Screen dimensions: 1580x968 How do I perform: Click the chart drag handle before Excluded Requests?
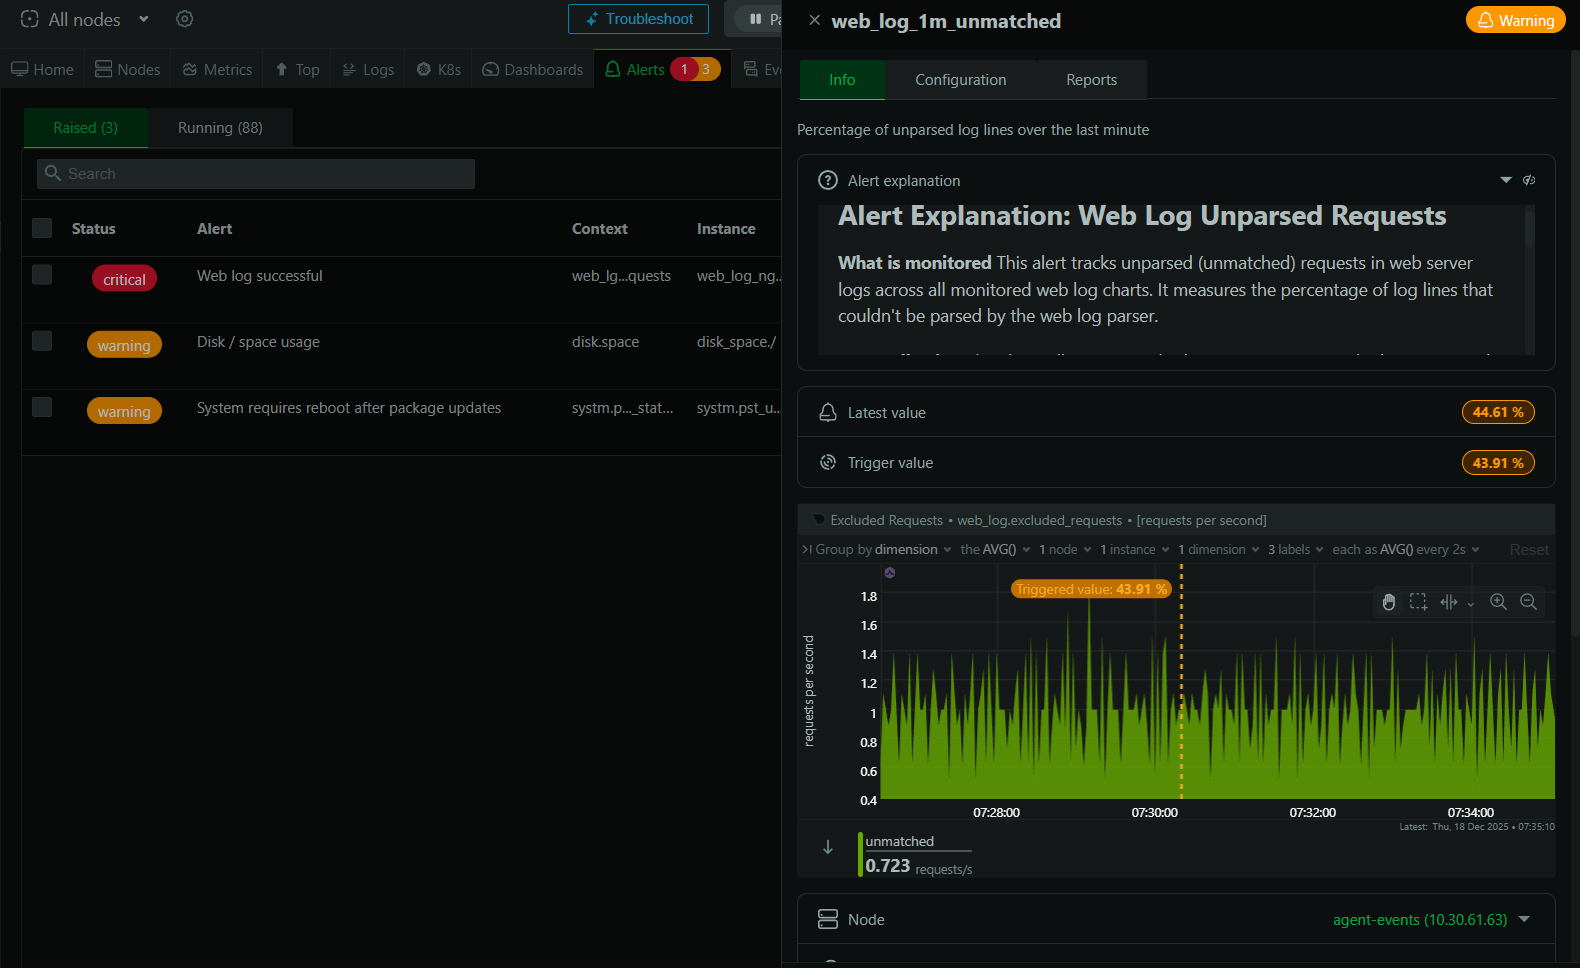click(x=818, y=520)
